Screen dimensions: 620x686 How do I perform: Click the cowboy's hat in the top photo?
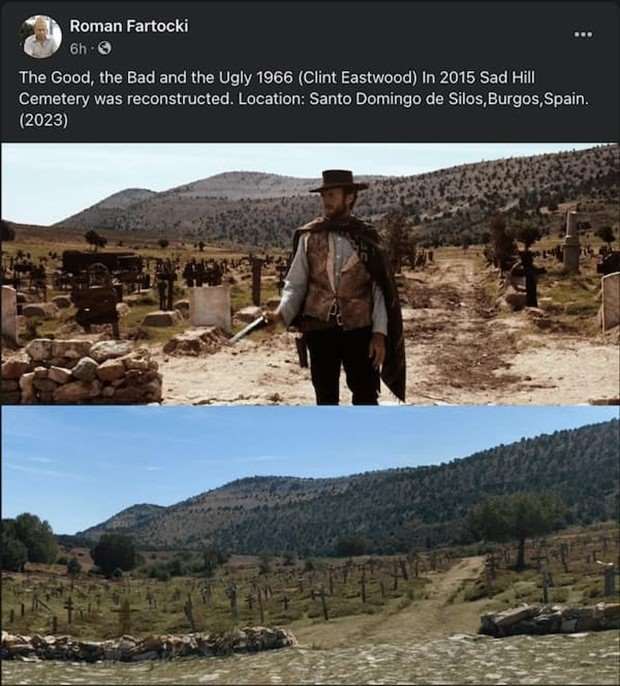point(339,181)
